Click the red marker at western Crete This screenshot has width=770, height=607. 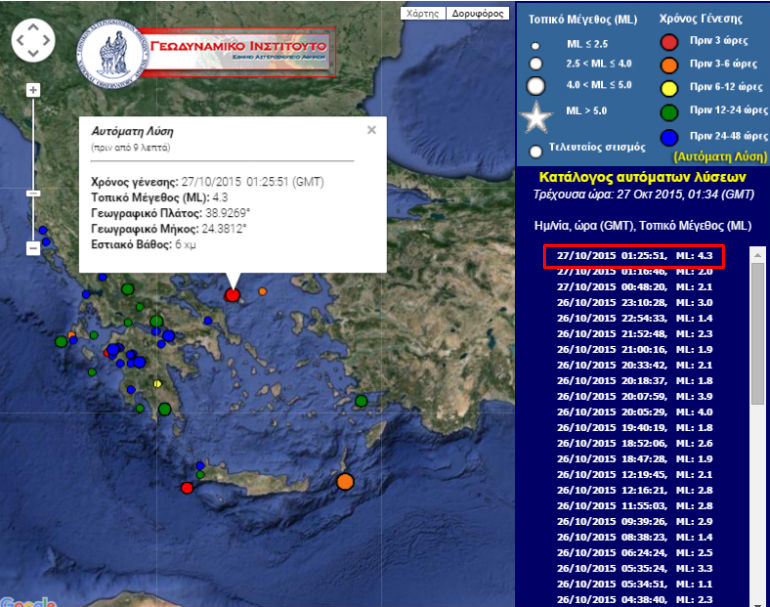pyautogui.click(x=186, y=487)
